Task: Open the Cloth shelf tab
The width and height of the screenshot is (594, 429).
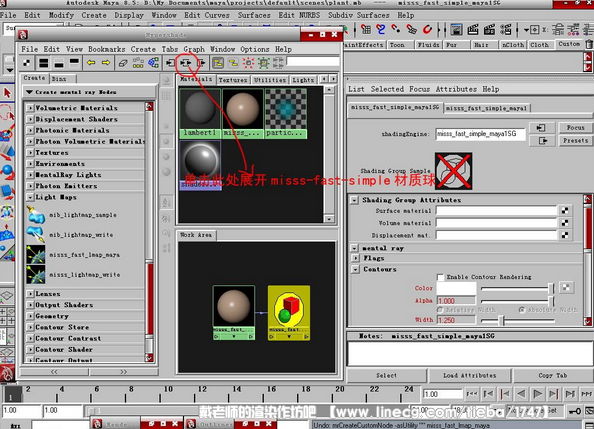Action: click(x=539, y=45)
